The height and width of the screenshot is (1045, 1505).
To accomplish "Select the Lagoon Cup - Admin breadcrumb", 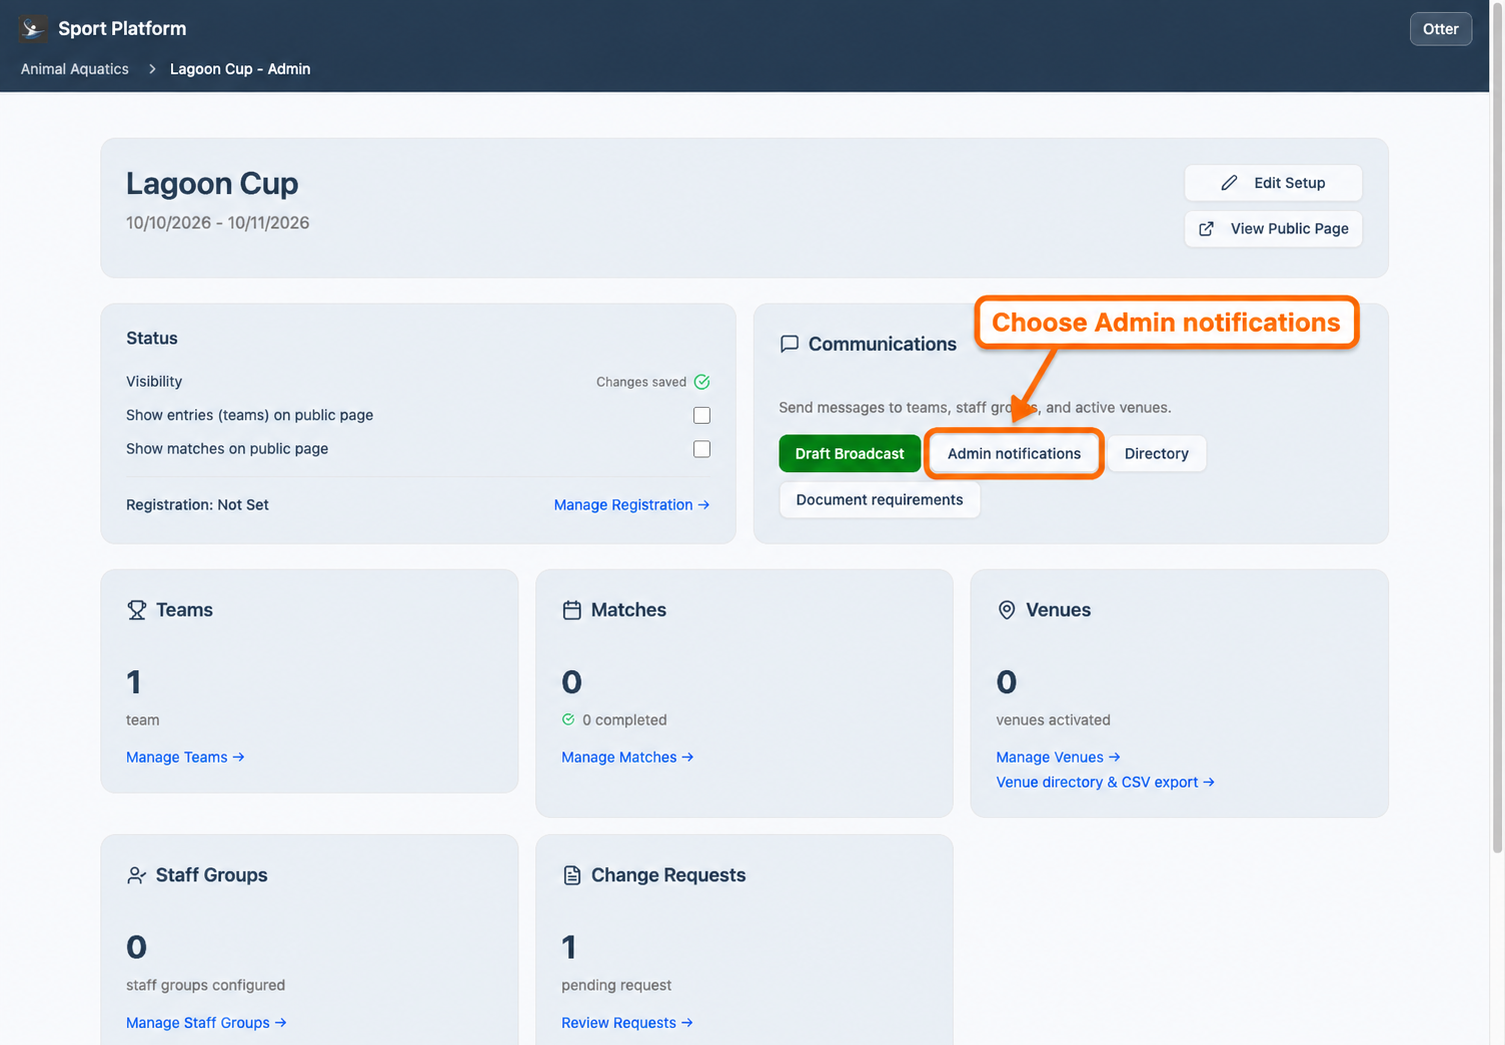I will [x=240, y=69].
